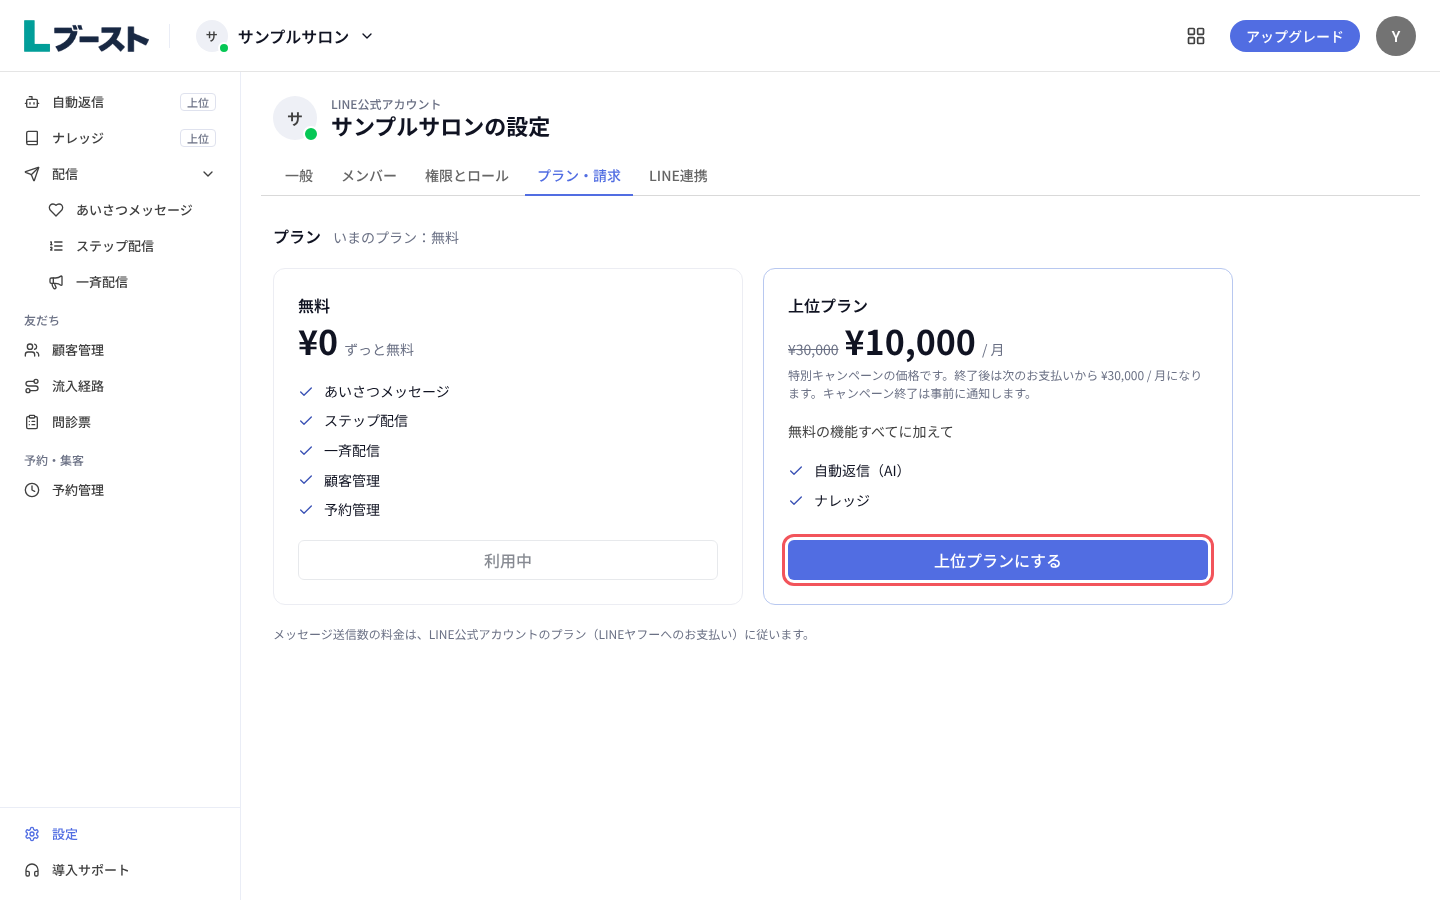Click the ずっと無料 text
The width and height of the screenshot is (1440, 900).
coord(379,350)
